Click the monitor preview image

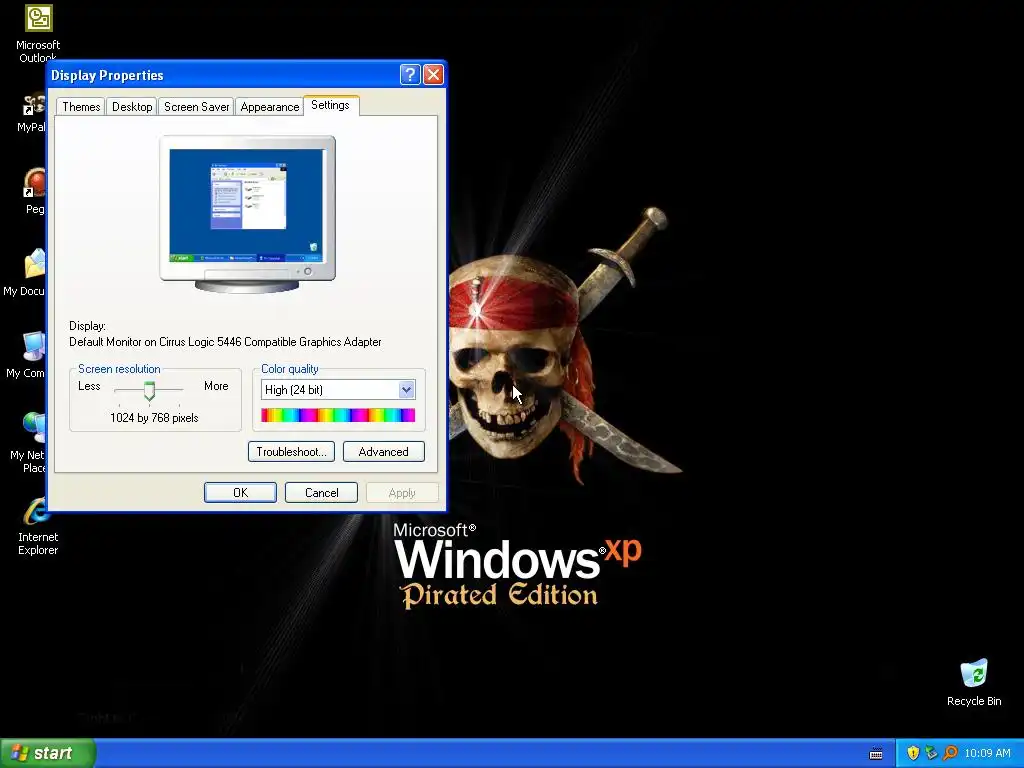coord(248,214)
